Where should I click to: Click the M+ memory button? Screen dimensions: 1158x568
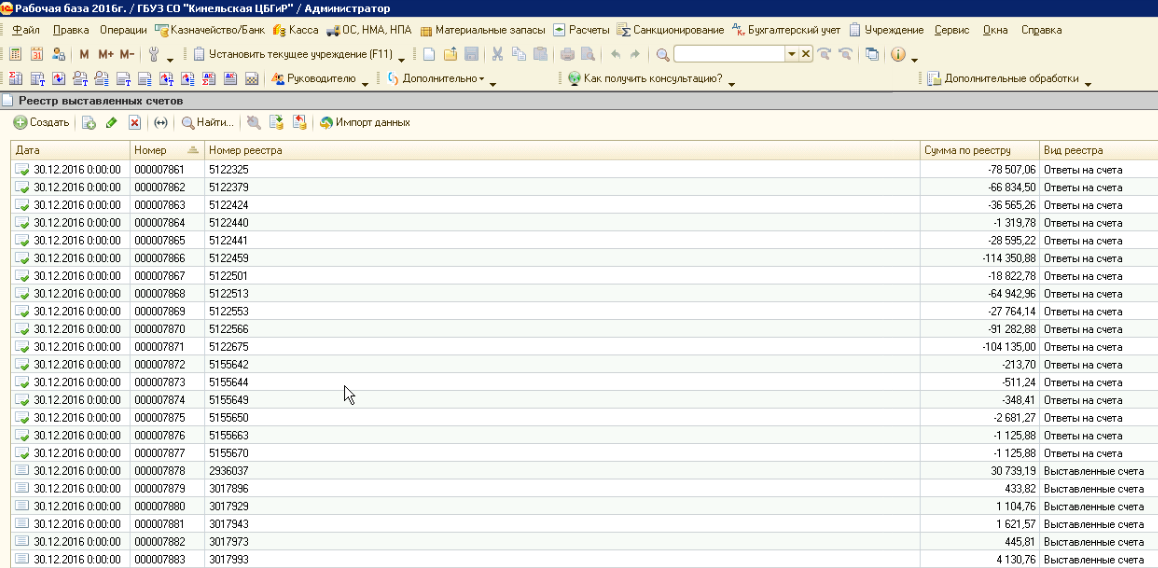click(x=105, y=54)
